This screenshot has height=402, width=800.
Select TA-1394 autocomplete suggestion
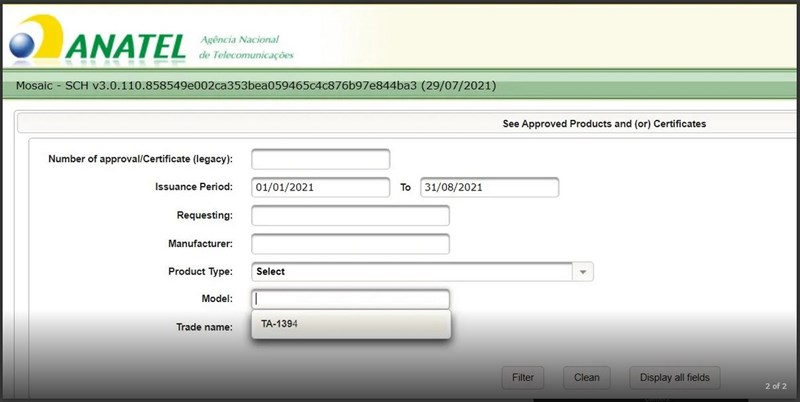(x=351, y=324)
